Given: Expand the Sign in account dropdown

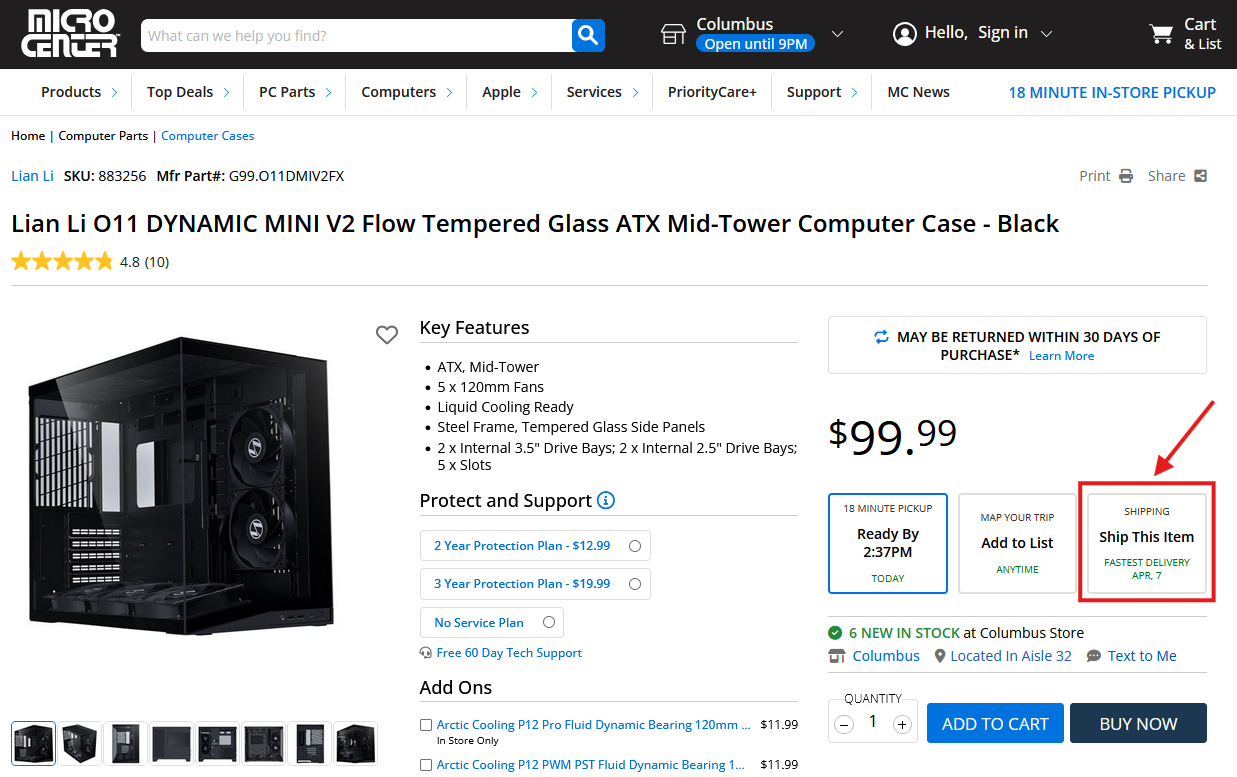Looking at the screenshot, I should [x=1046, y=34].
